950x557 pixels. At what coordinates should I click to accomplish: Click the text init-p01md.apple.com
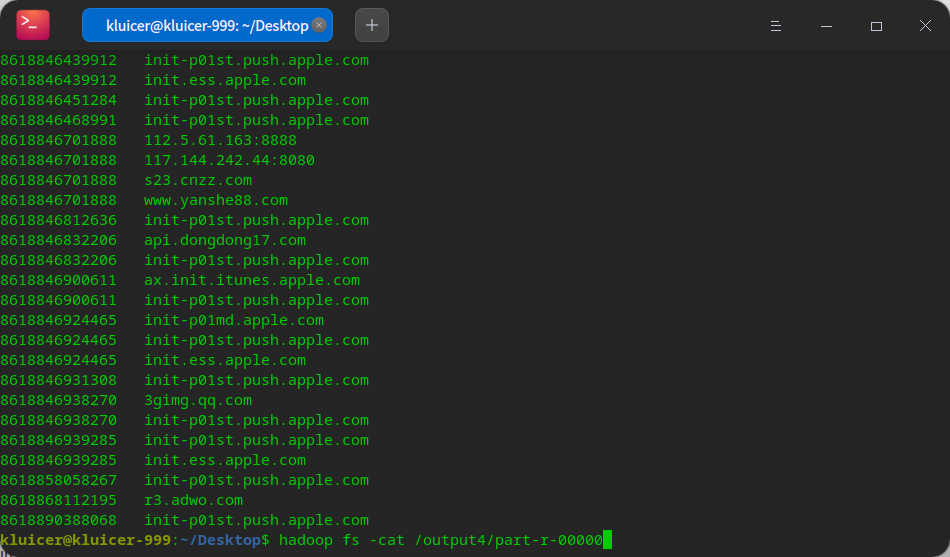pos(234,320)
